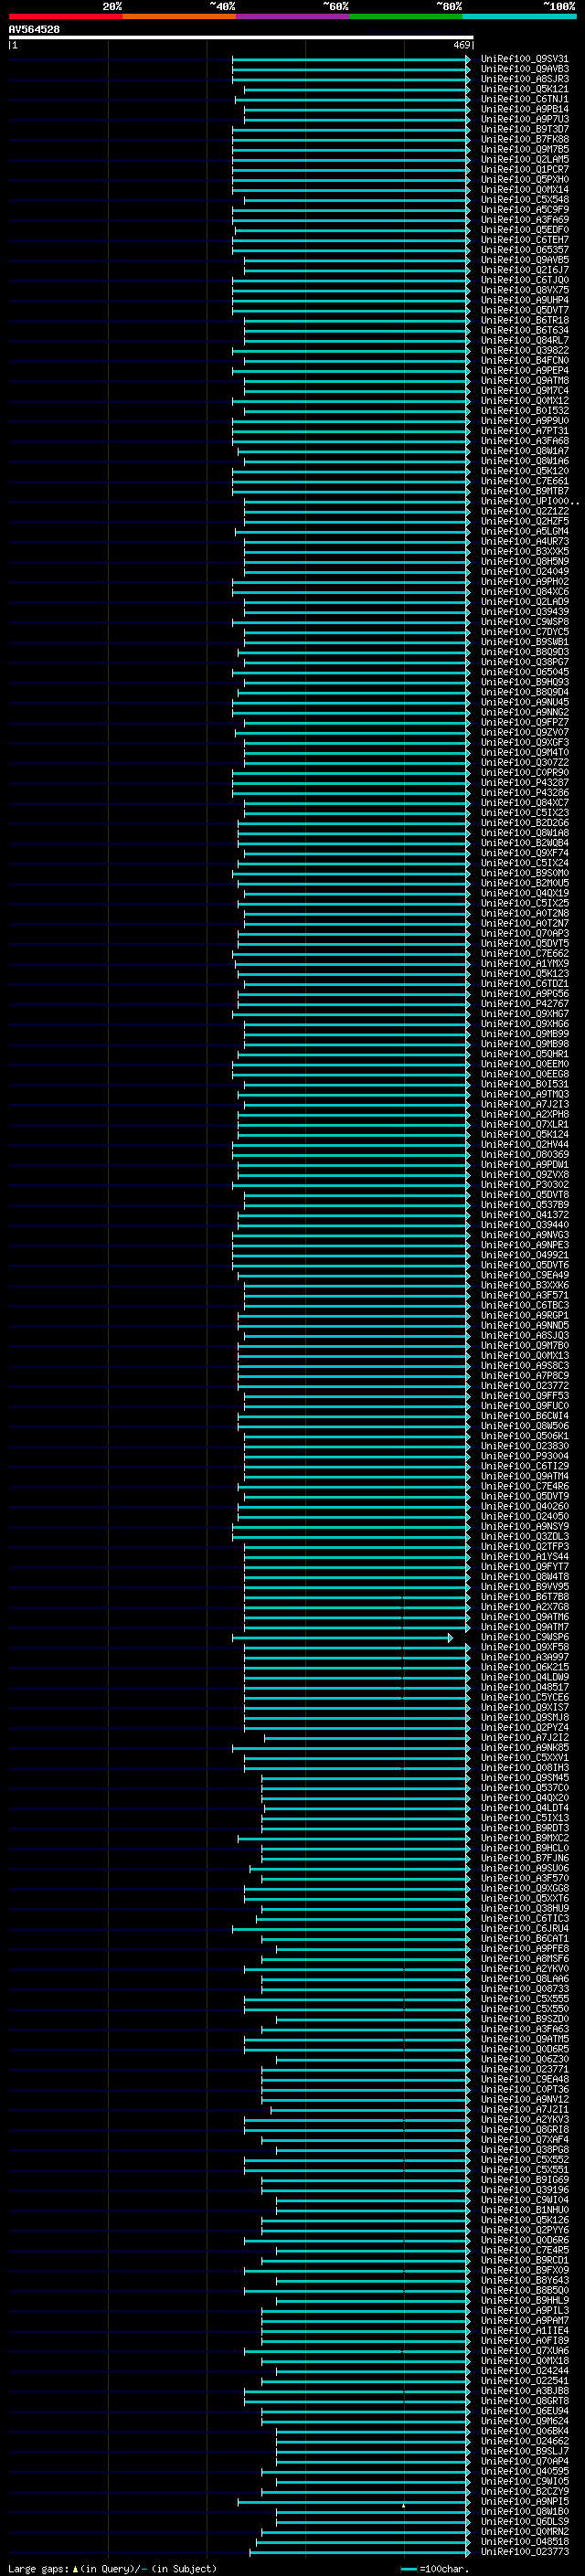The width and height of the screenshot is (585, 2576).
Task: Select hit label UniRef100_Q84RL7
Action: point(525,341)
